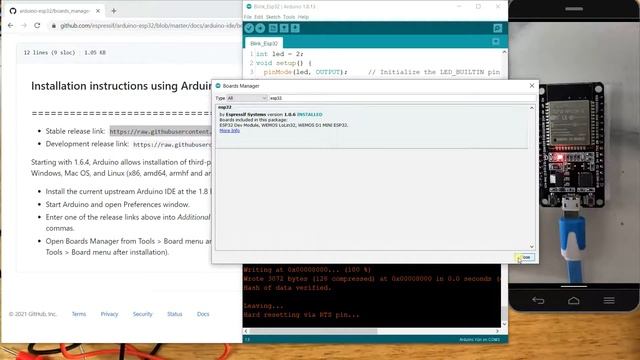
Task: Open the Type filter dropdown in Boards Manager
Action: click(x=247, y=98)
